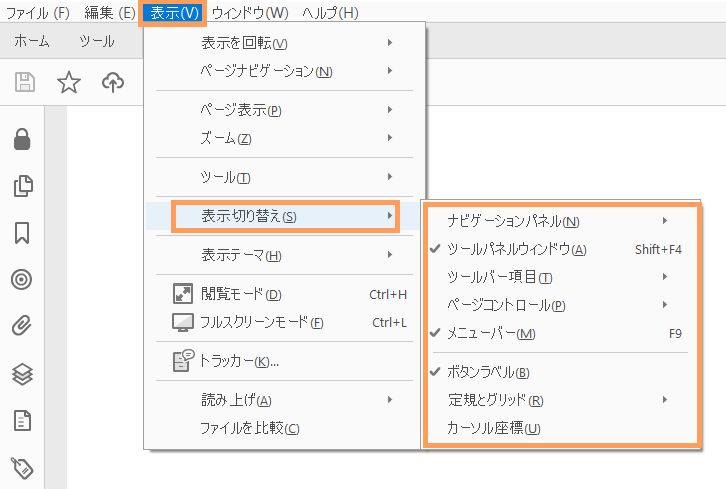Open the paperclip attachments panel icon
Image resolution: width=726 pixels, height=489 pixels.
coord(22,326)
